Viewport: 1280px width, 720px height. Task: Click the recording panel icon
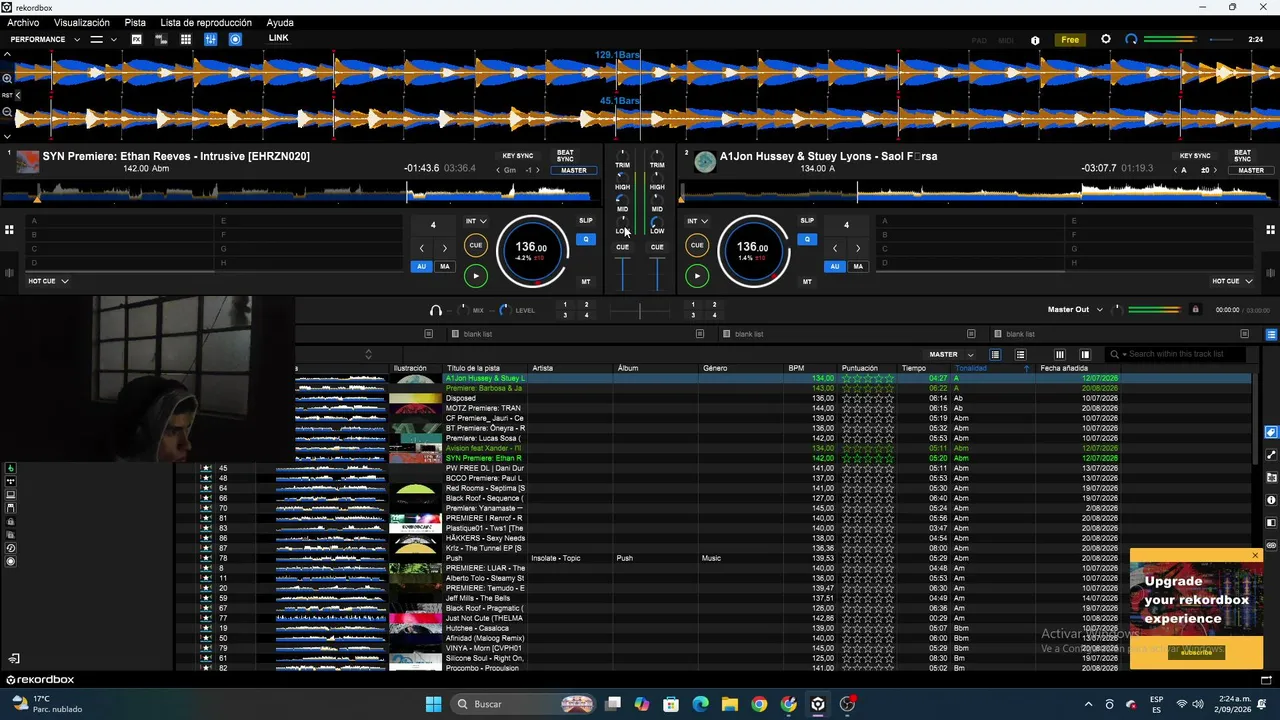[x=235, y=39]
